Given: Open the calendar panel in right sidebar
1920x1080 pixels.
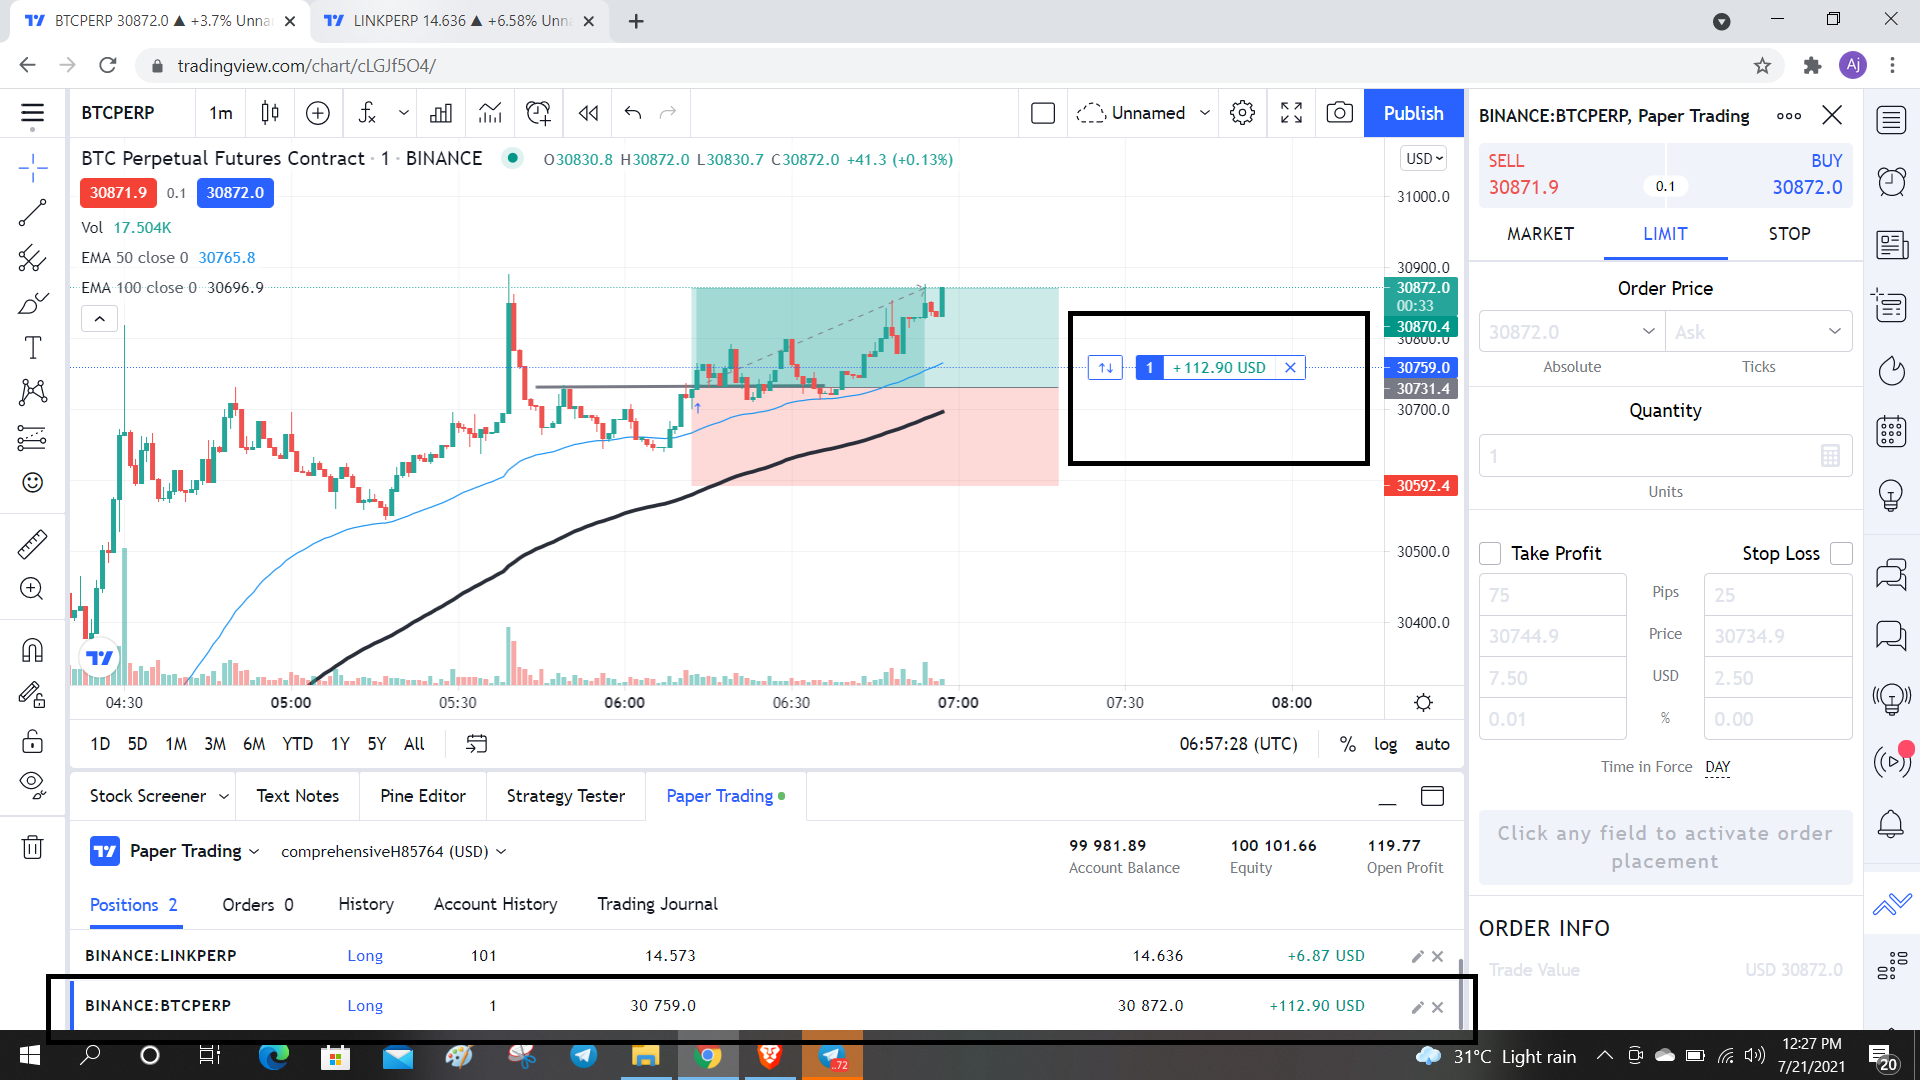Looking at the screenshot, I should tap(1891, 431).
